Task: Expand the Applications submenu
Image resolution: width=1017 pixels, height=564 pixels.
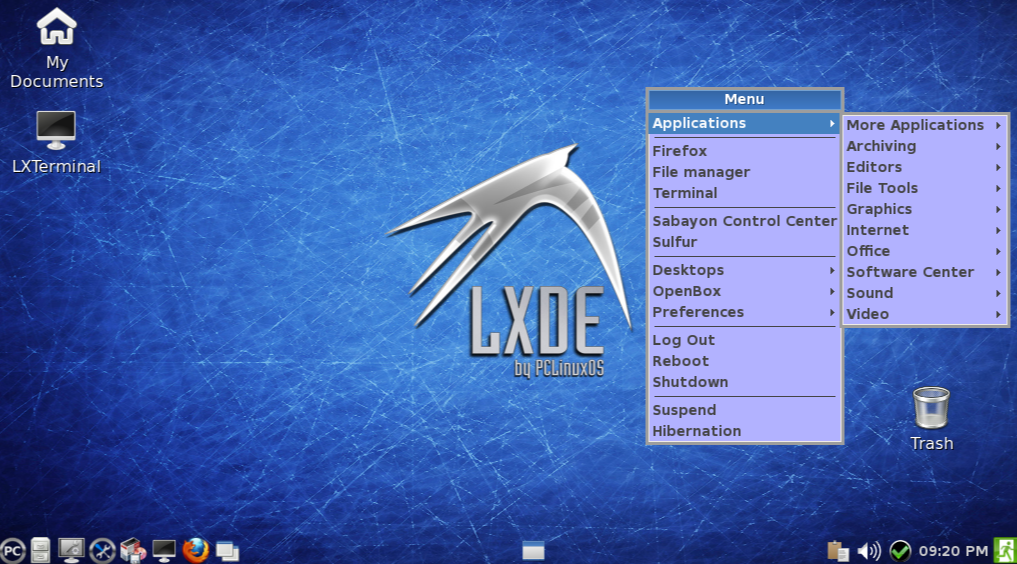Action: (x=745, y=123)
